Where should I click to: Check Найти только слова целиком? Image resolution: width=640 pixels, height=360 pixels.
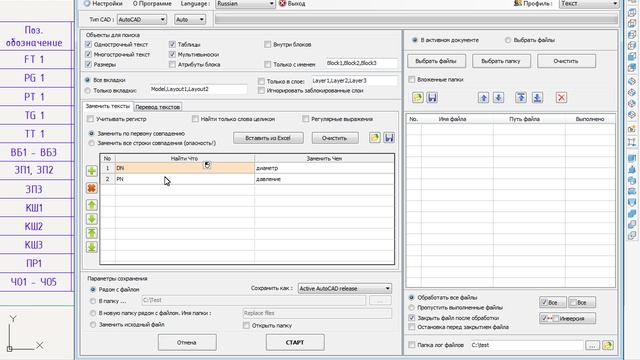click(x=195, y=119)
